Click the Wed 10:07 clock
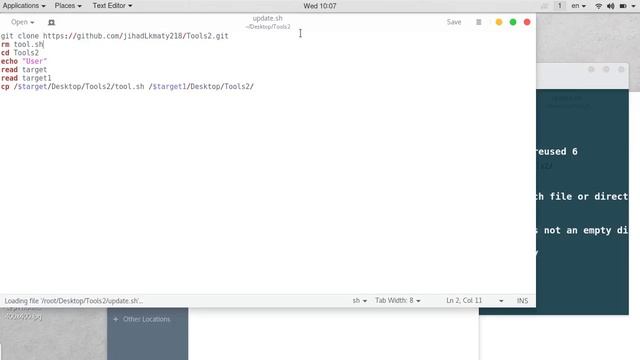This screenshot has height=360, width=640. 320,6
